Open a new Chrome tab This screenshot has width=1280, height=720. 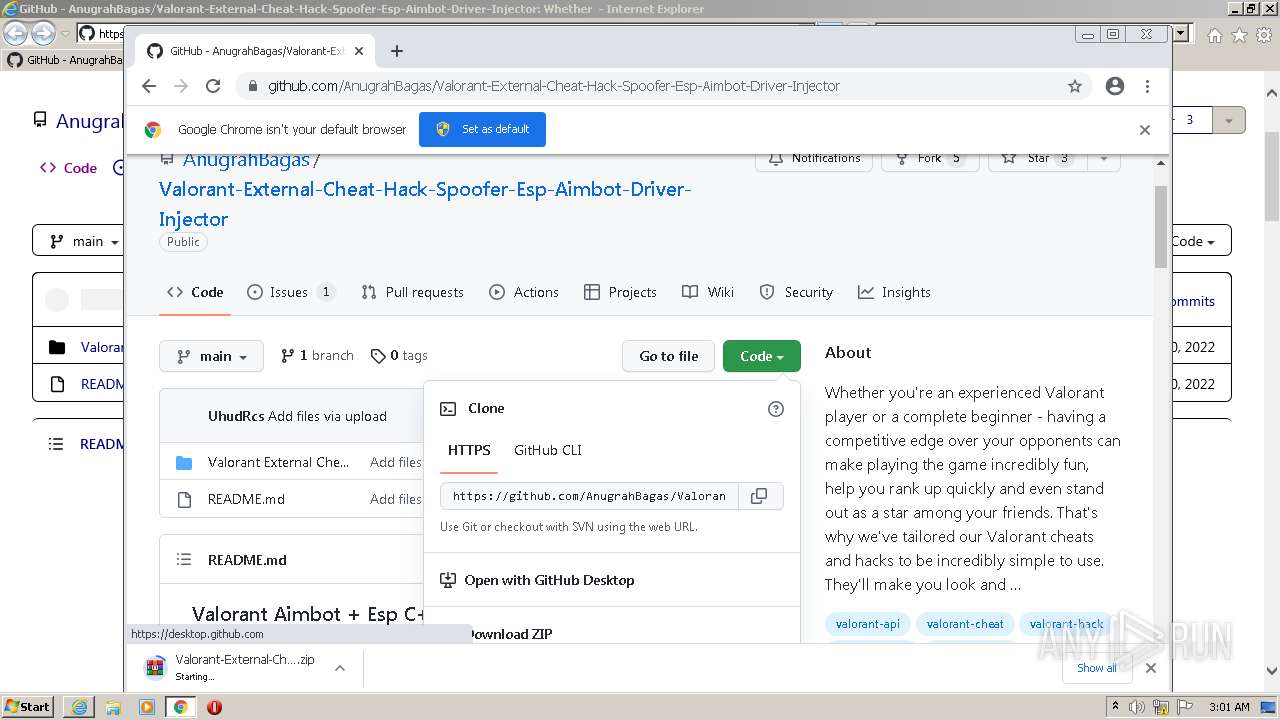(397, 51)
